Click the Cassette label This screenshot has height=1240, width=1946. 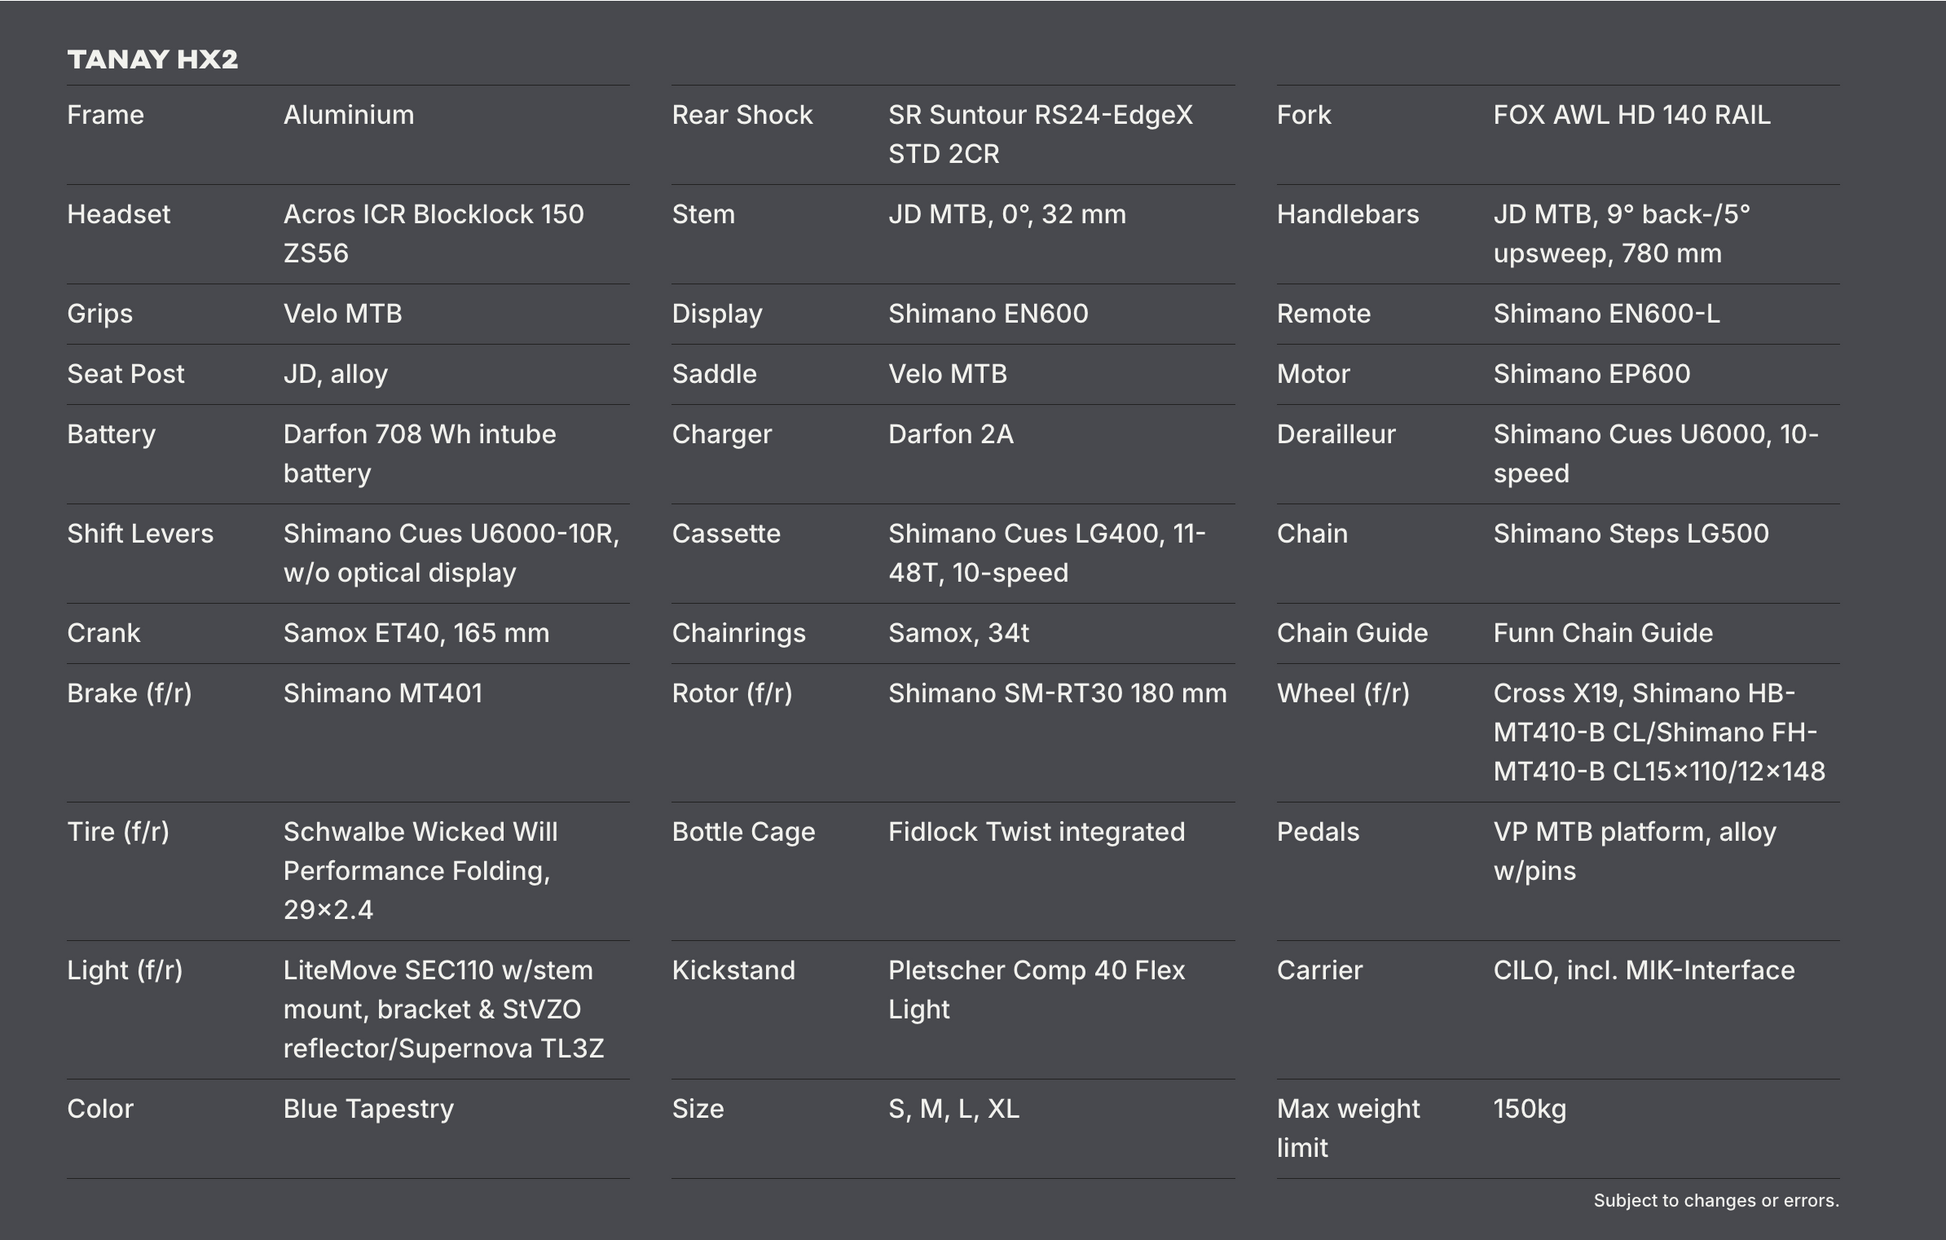[x=725, y=533]
